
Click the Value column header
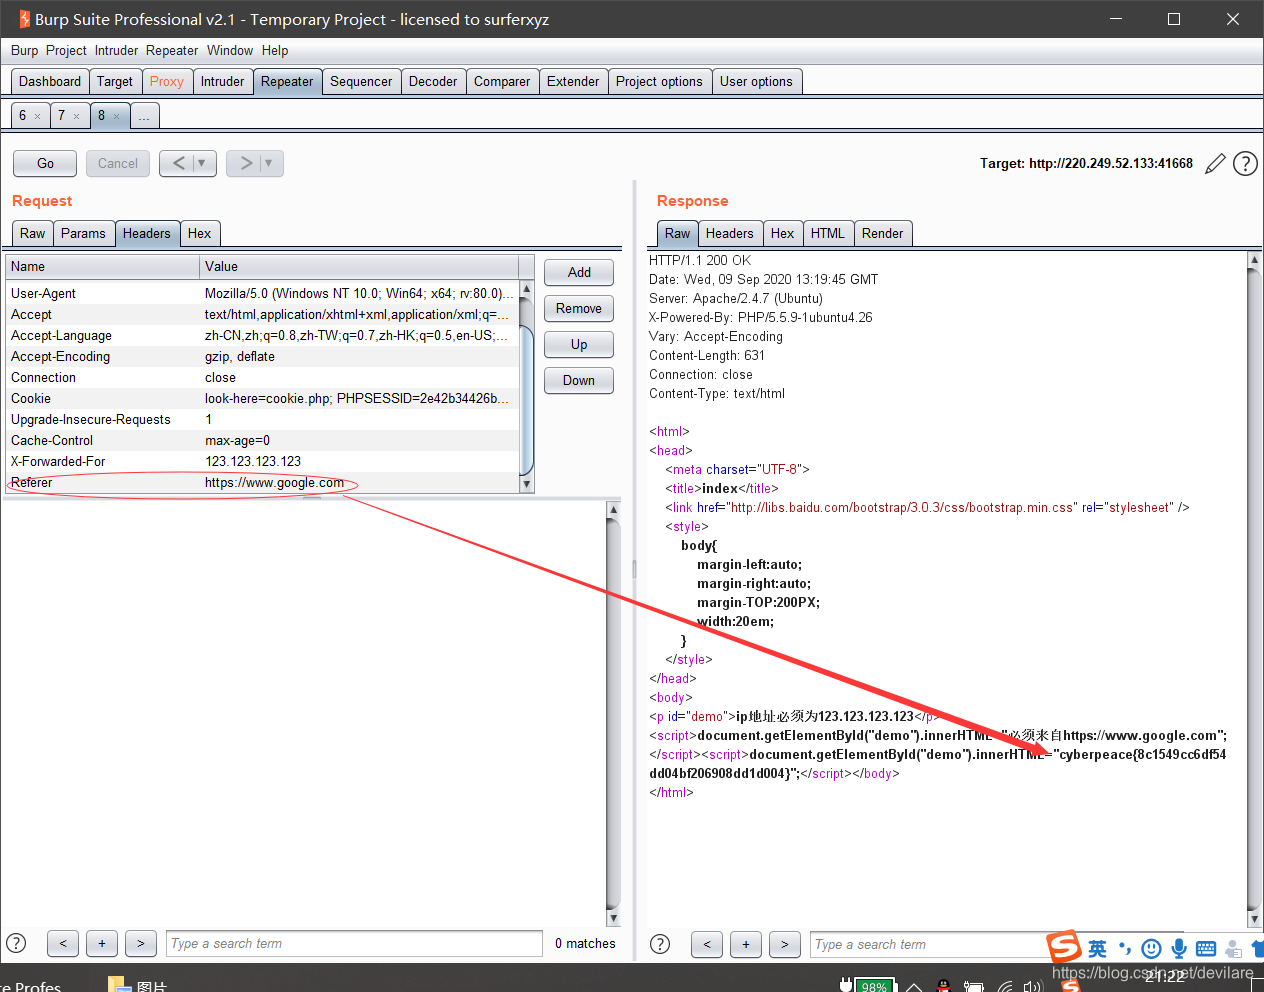(x=359, y=266)
